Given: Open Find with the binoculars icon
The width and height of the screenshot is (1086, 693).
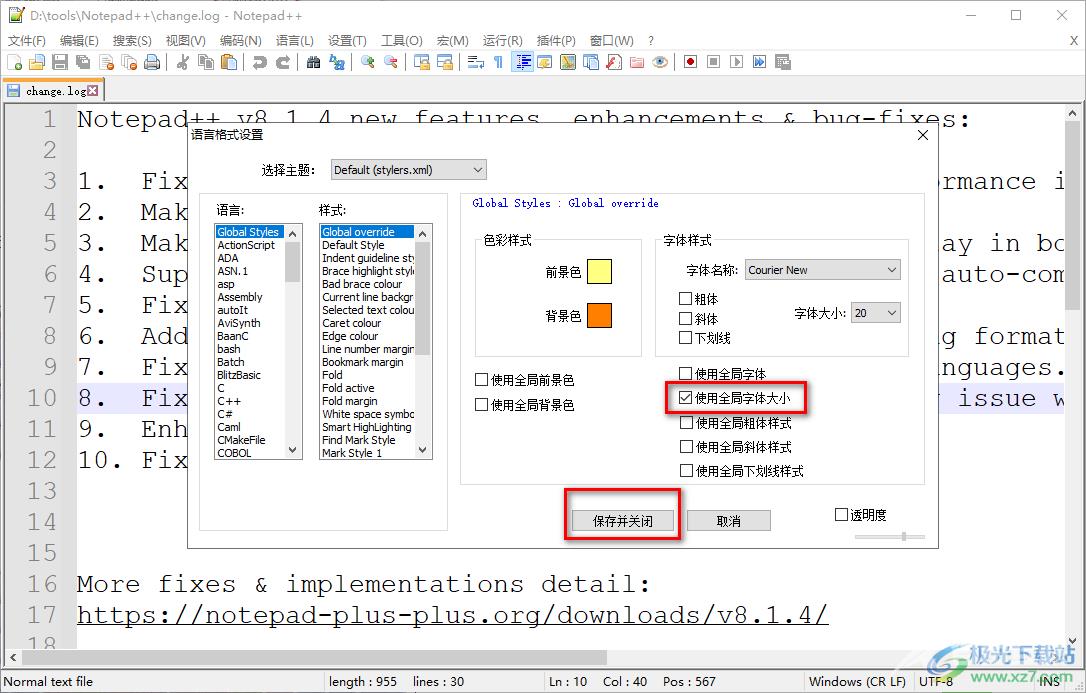Looking at the screenshot, I should coord(314,62).
